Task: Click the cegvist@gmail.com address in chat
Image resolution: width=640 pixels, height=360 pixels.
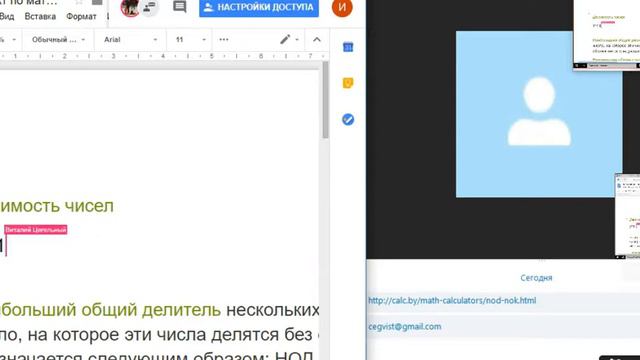Action: pyautogui.click(x=404, y=327)
